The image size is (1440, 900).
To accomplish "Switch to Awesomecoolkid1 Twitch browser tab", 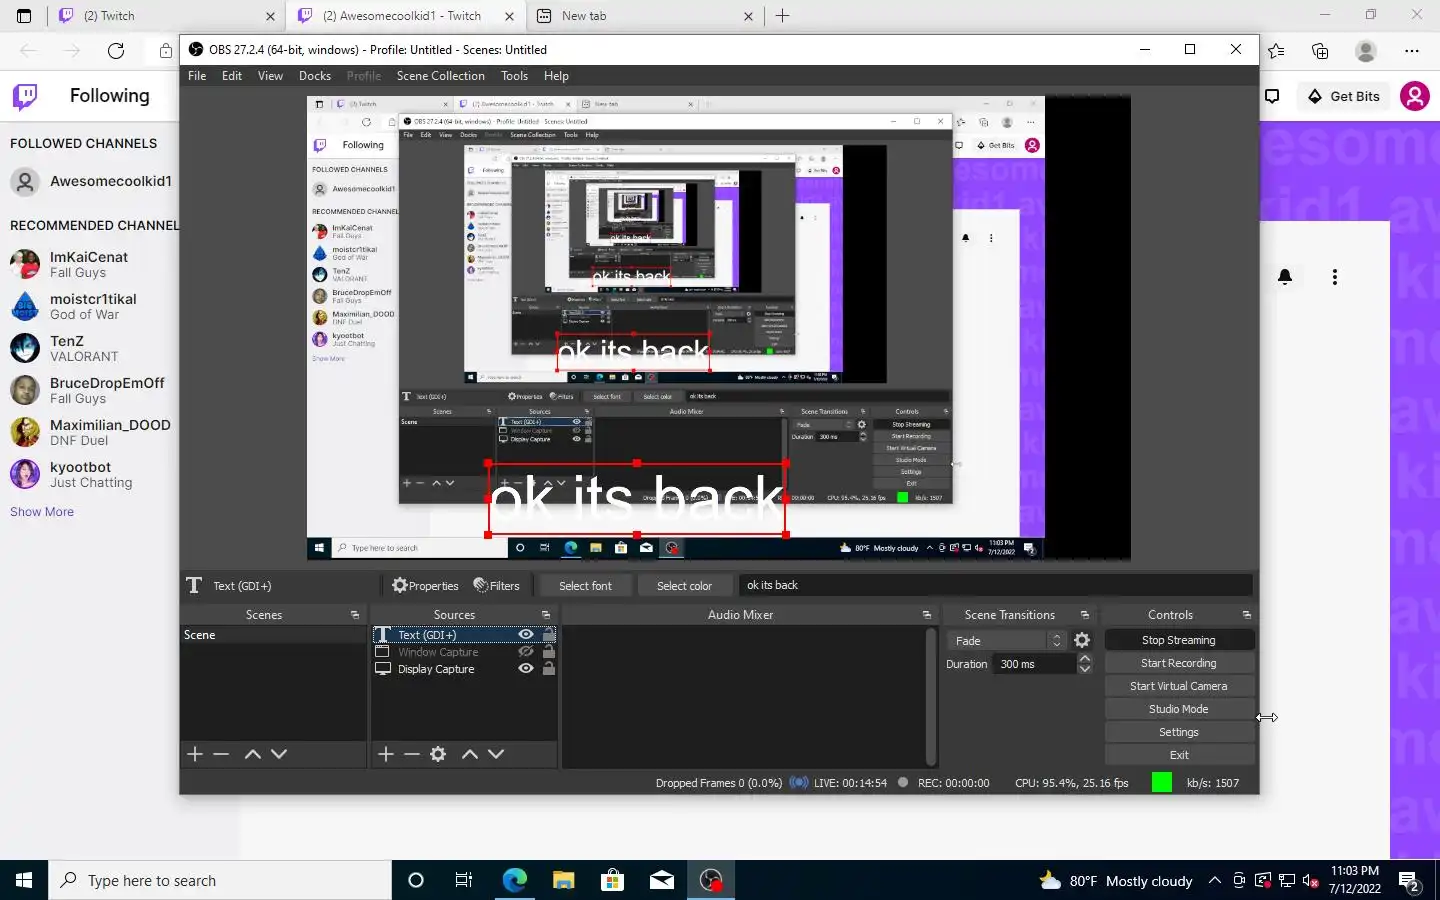I will click(x=406, y=16).
